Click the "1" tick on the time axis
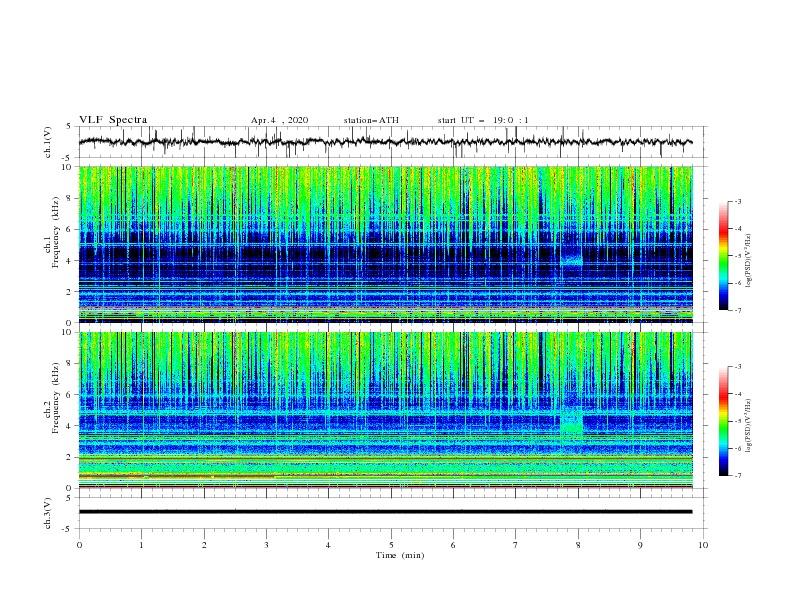The height and width of the screenshot is (612, 792). 141,545
